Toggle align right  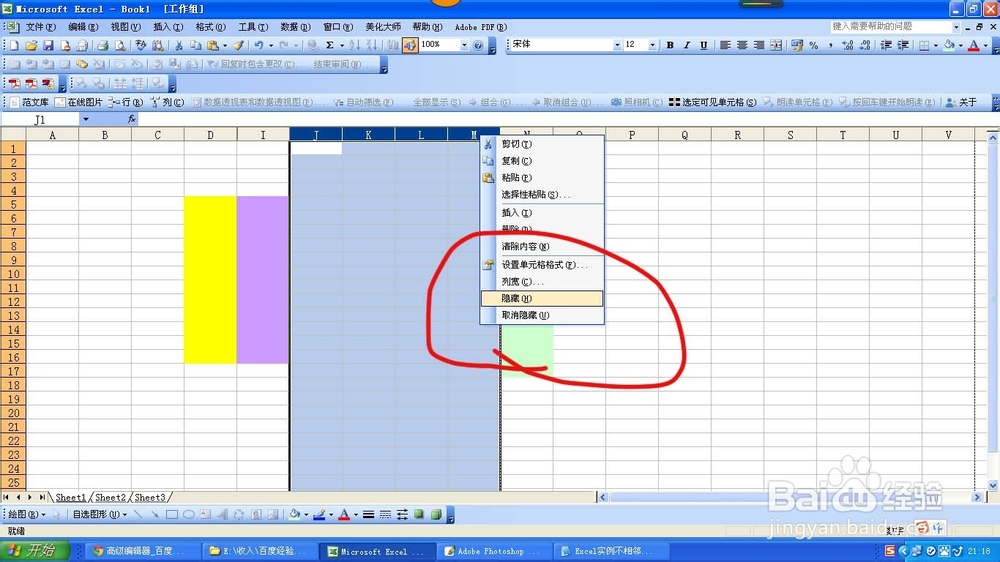pyautogui.click(x=759, y=45)
